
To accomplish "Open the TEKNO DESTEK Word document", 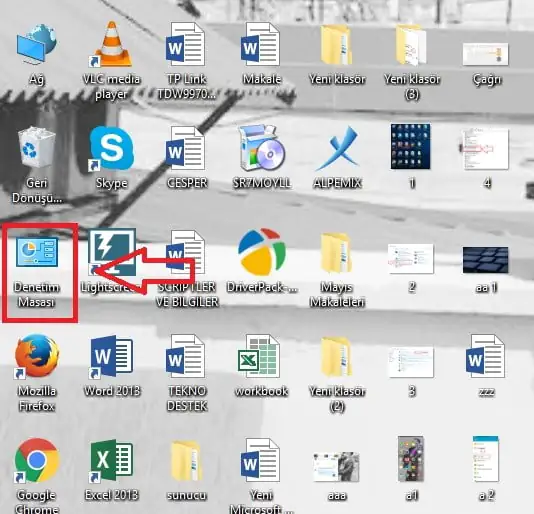I will 186,356.
